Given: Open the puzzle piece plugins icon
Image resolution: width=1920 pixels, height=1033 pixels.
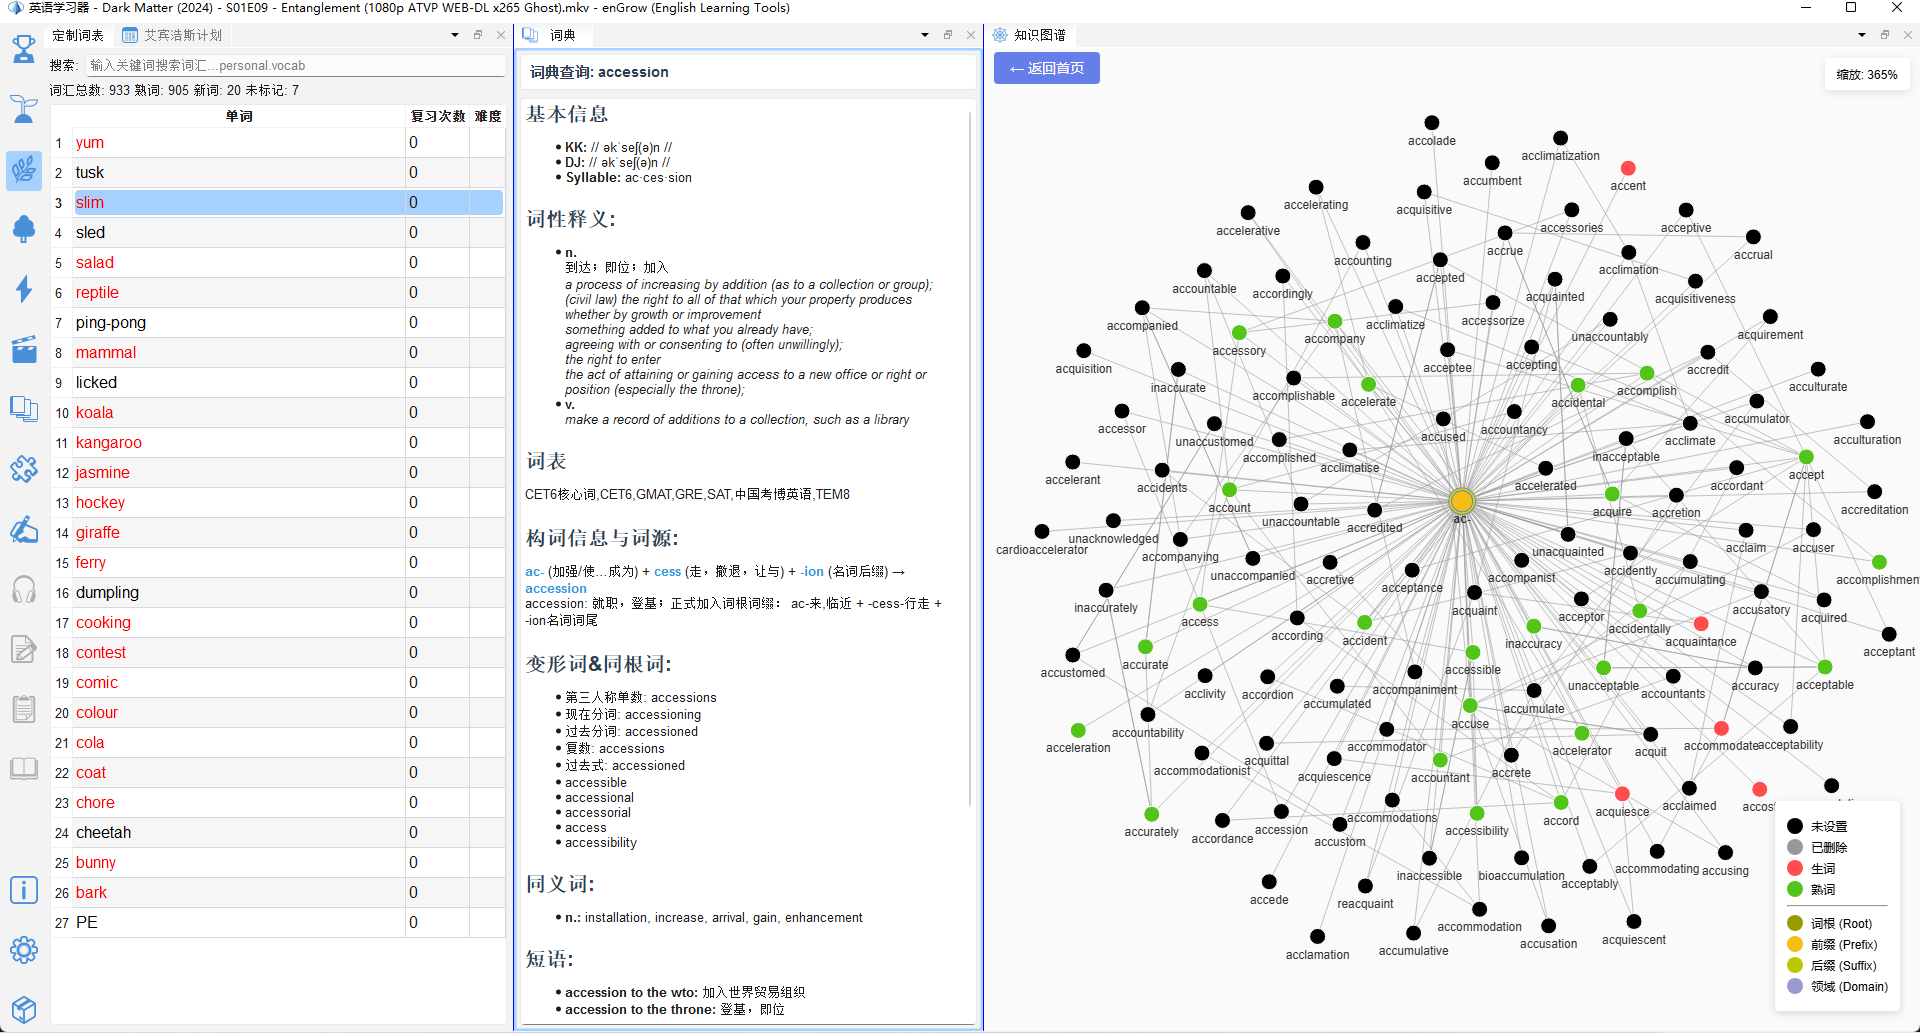Looking at the screenshot, I should (24, 469).
